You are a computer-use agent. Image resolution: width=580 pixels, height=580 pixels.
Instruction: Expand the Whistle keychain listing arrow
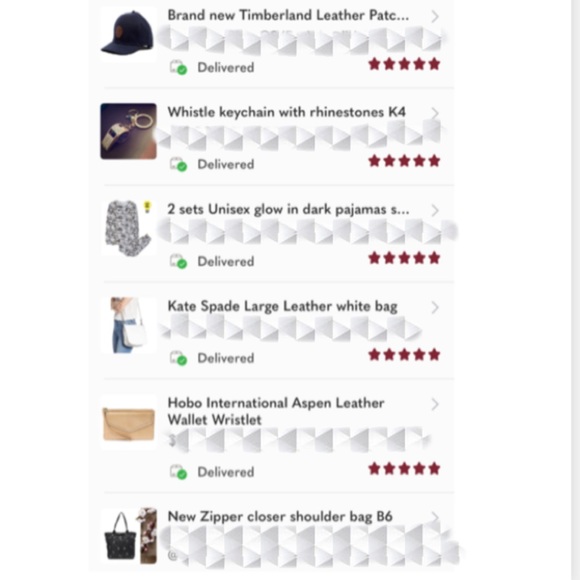tap(435, 113)
